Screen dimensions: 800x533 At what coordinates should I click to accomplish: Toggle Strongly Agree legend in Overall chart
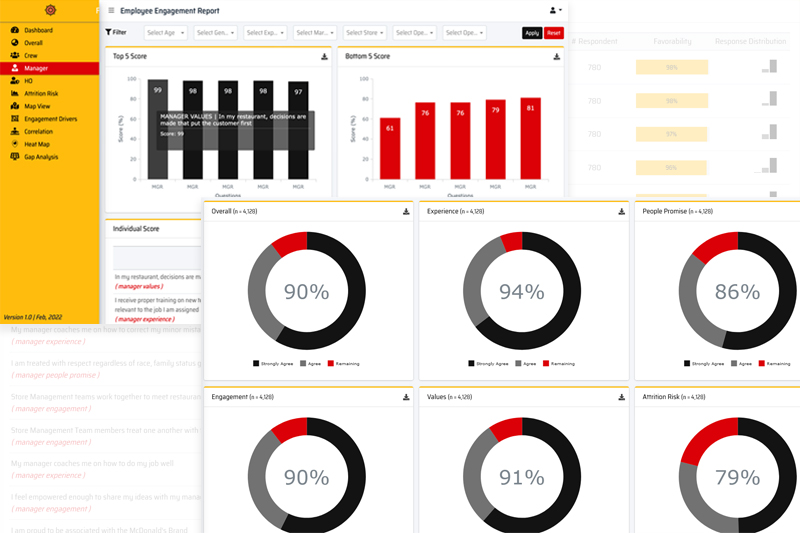273,364
